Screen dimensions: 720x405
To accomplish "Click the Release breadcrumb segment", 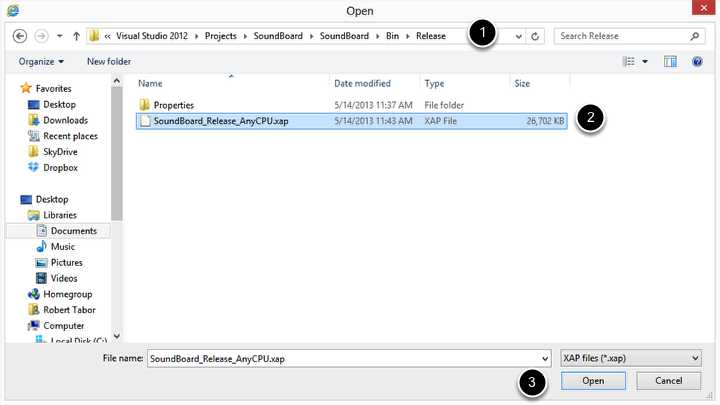I will click(431, 36).
